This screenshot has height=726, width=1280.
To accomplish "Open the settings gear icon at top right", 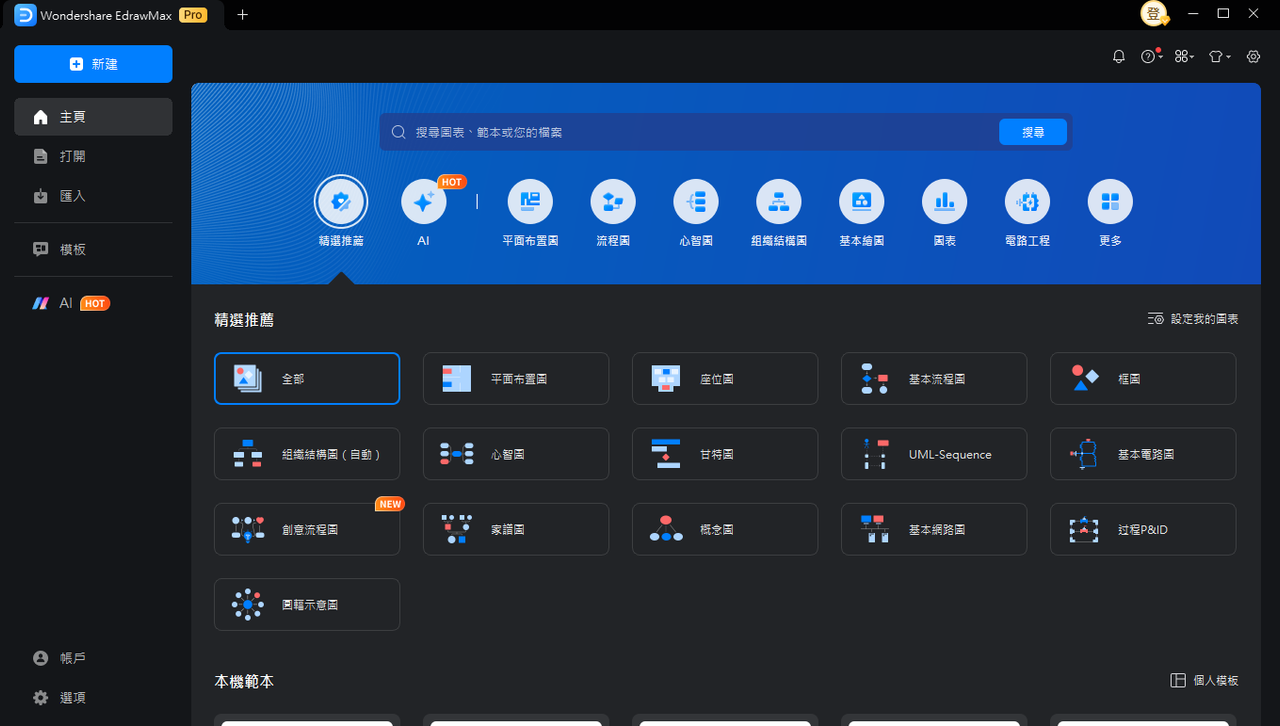I will click(1253, 57).
